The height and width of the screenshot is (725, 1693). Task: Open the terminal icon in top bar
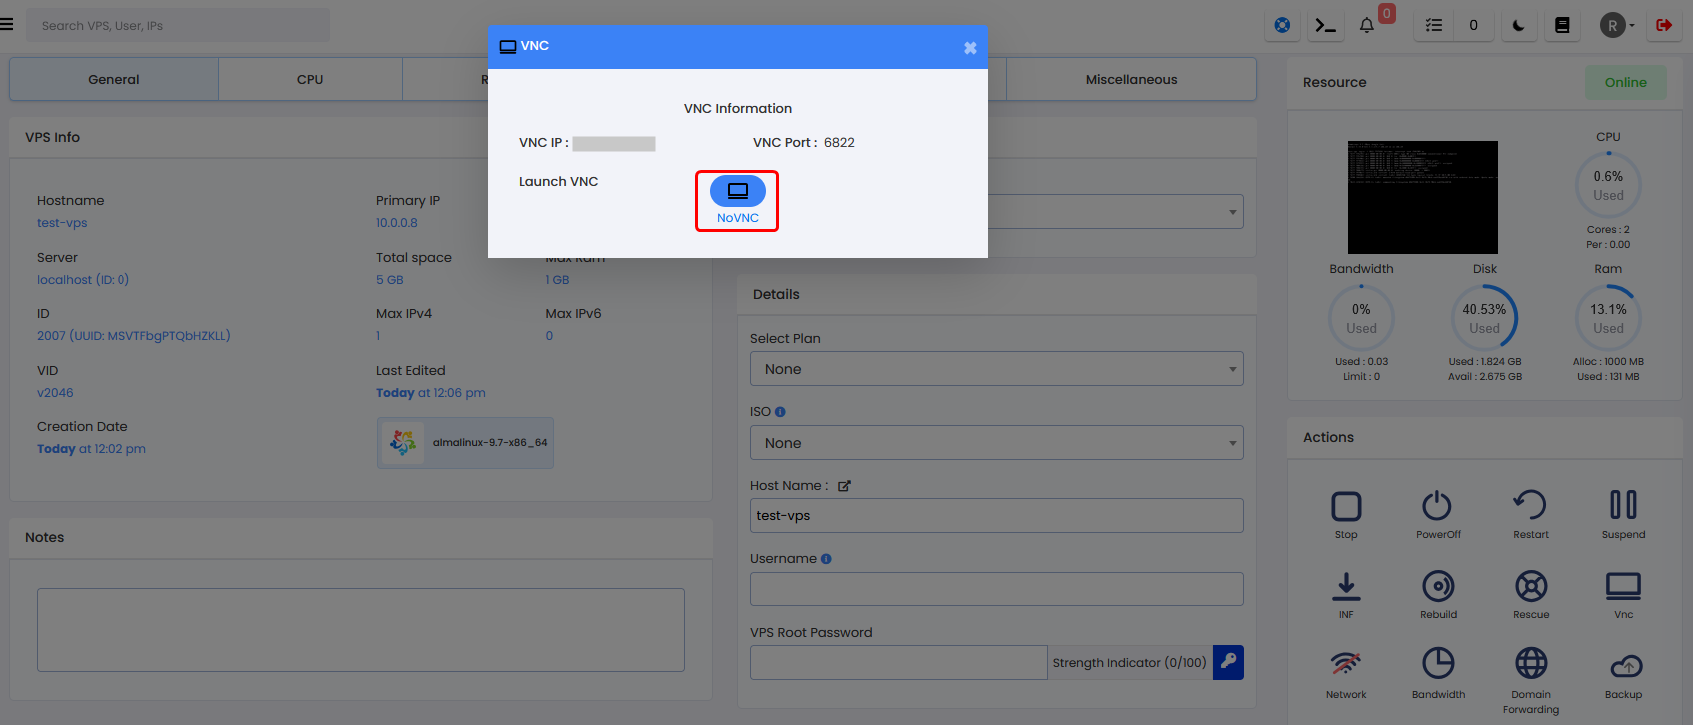(1325, 25)
